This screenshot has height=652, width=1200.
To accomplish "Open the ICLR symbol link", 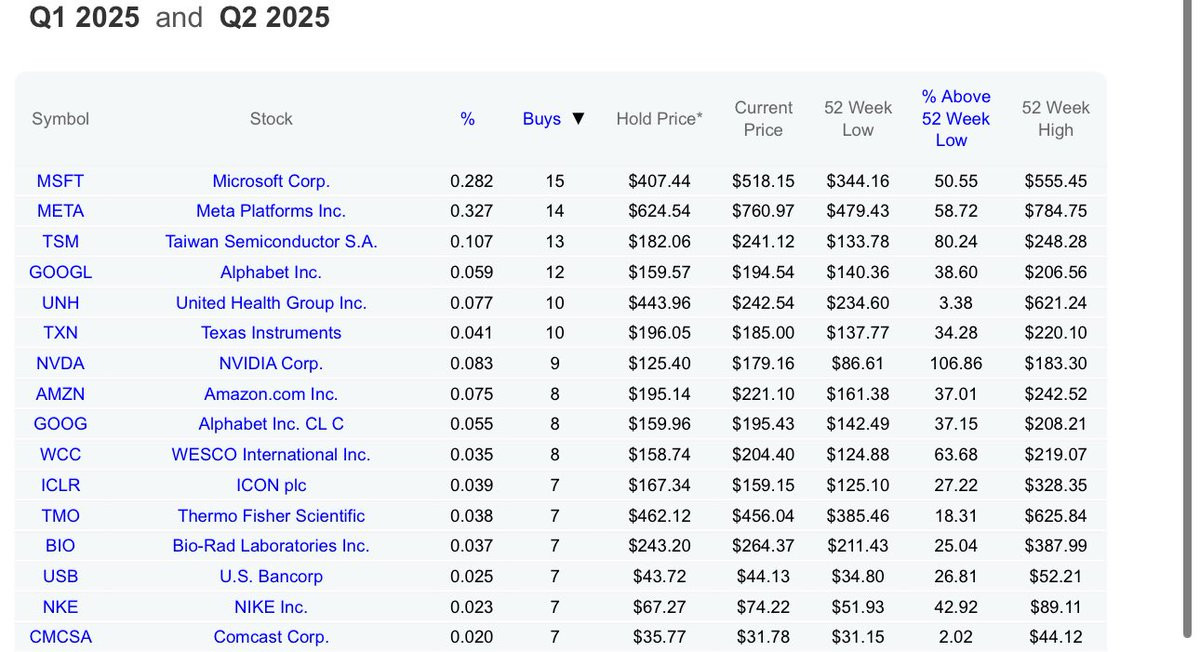I will point(60,485).
